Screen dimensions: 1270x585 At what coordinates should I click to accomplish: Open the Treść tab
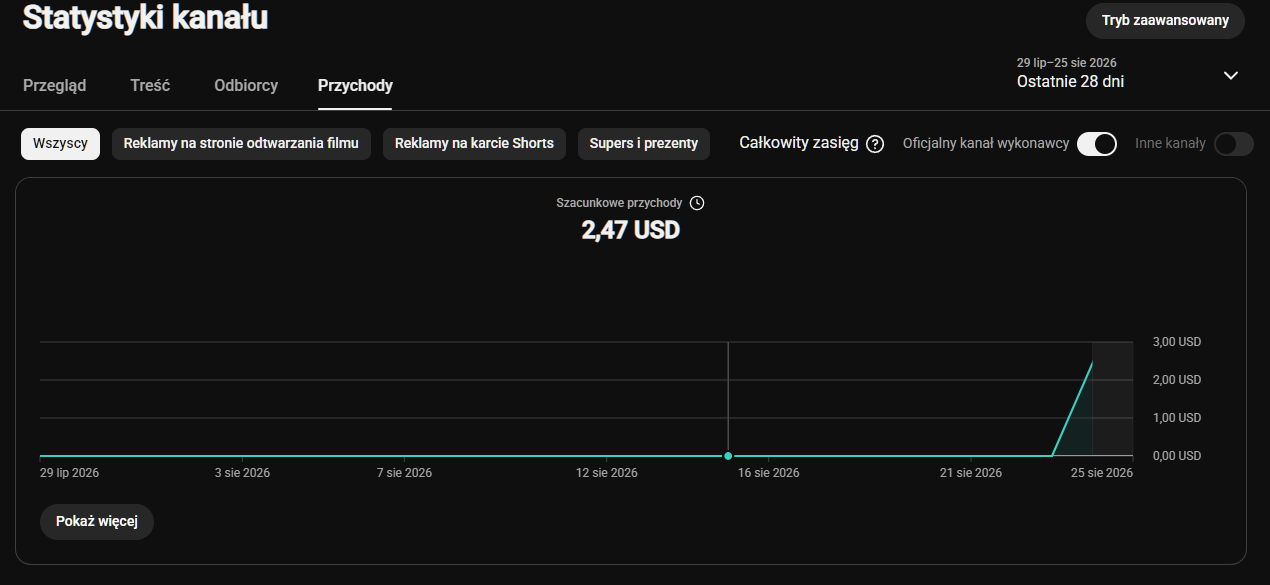150,86
